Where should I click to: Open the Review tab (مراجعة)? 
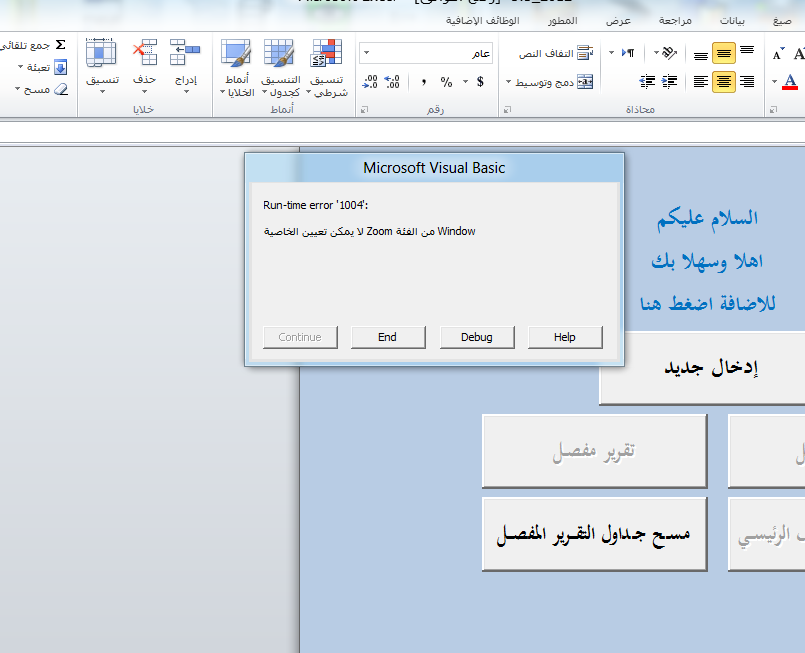[675, 21]
